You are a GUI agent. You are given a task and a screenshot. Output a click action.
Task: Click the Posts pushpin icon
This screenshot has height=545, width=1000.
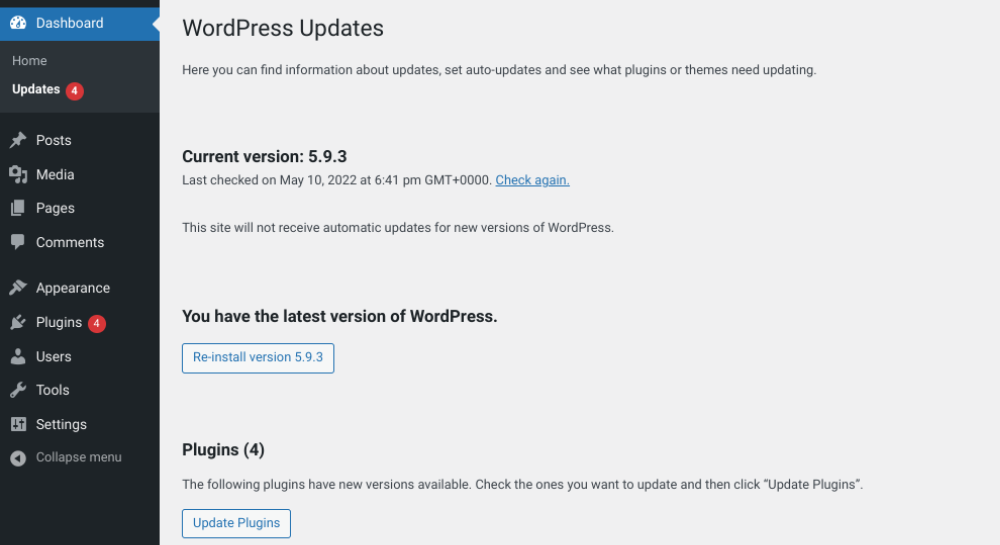coord(18,141)
